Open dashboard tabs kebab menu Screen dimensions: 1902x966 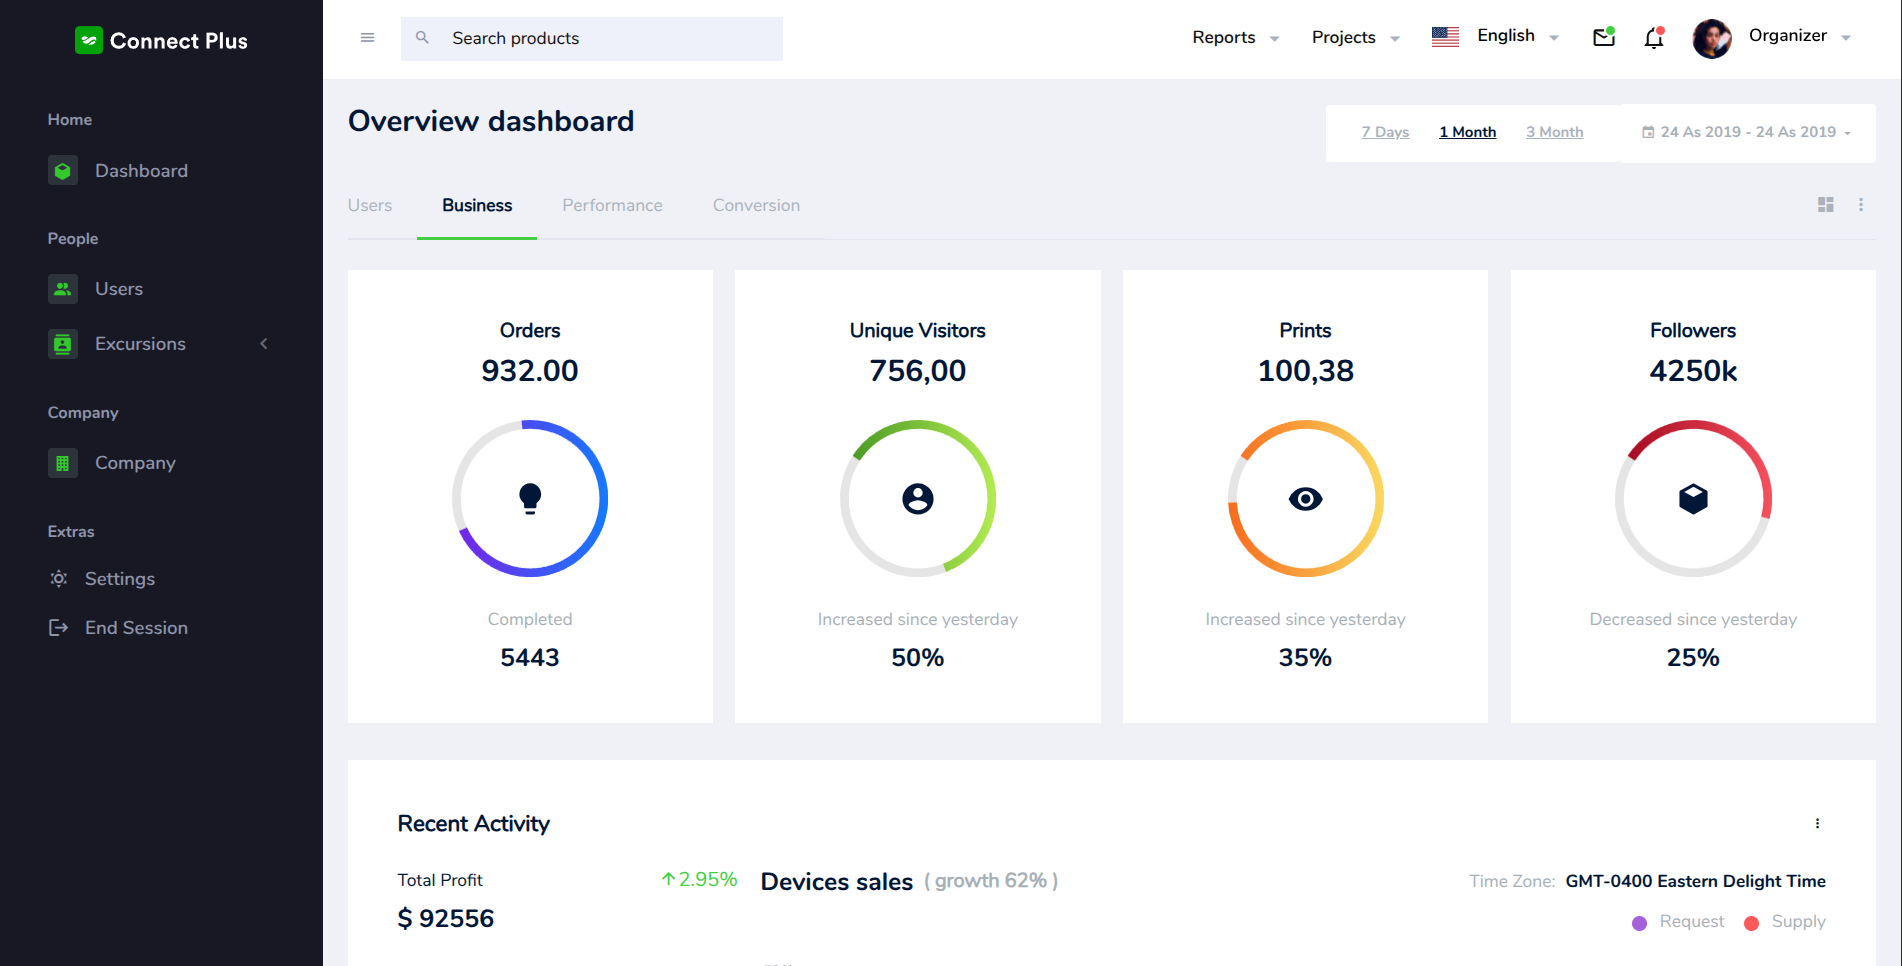(x=1860, y=205)
